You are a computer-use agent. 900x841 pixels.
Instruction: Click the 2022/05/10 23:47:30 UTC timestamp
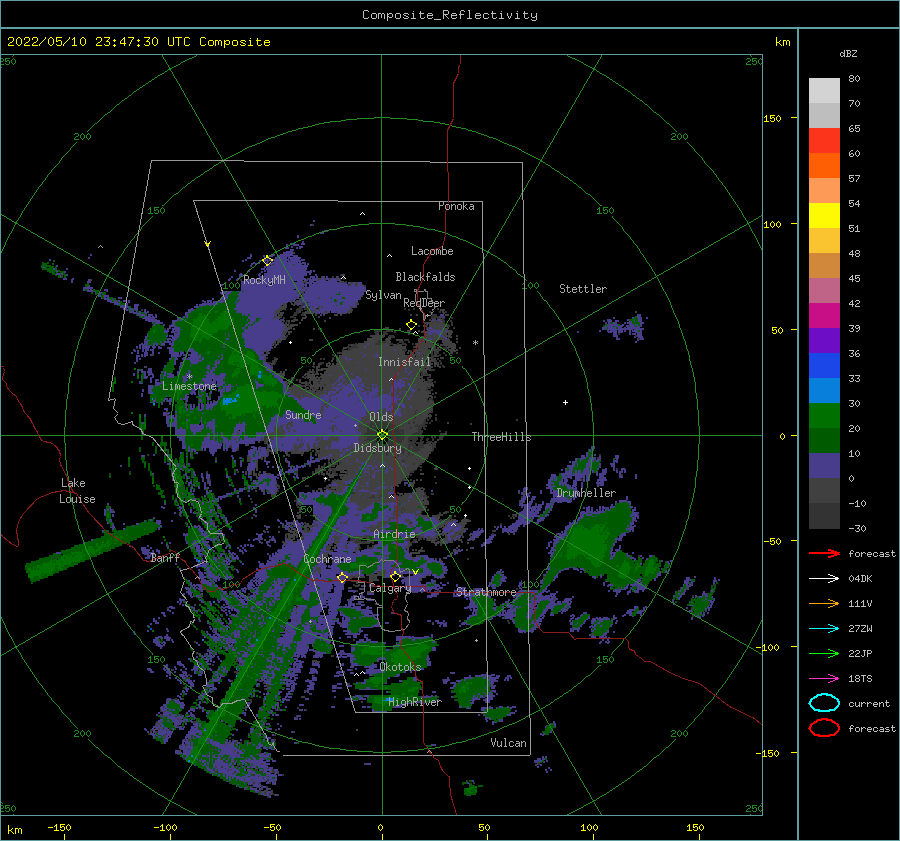coord(138,42)
